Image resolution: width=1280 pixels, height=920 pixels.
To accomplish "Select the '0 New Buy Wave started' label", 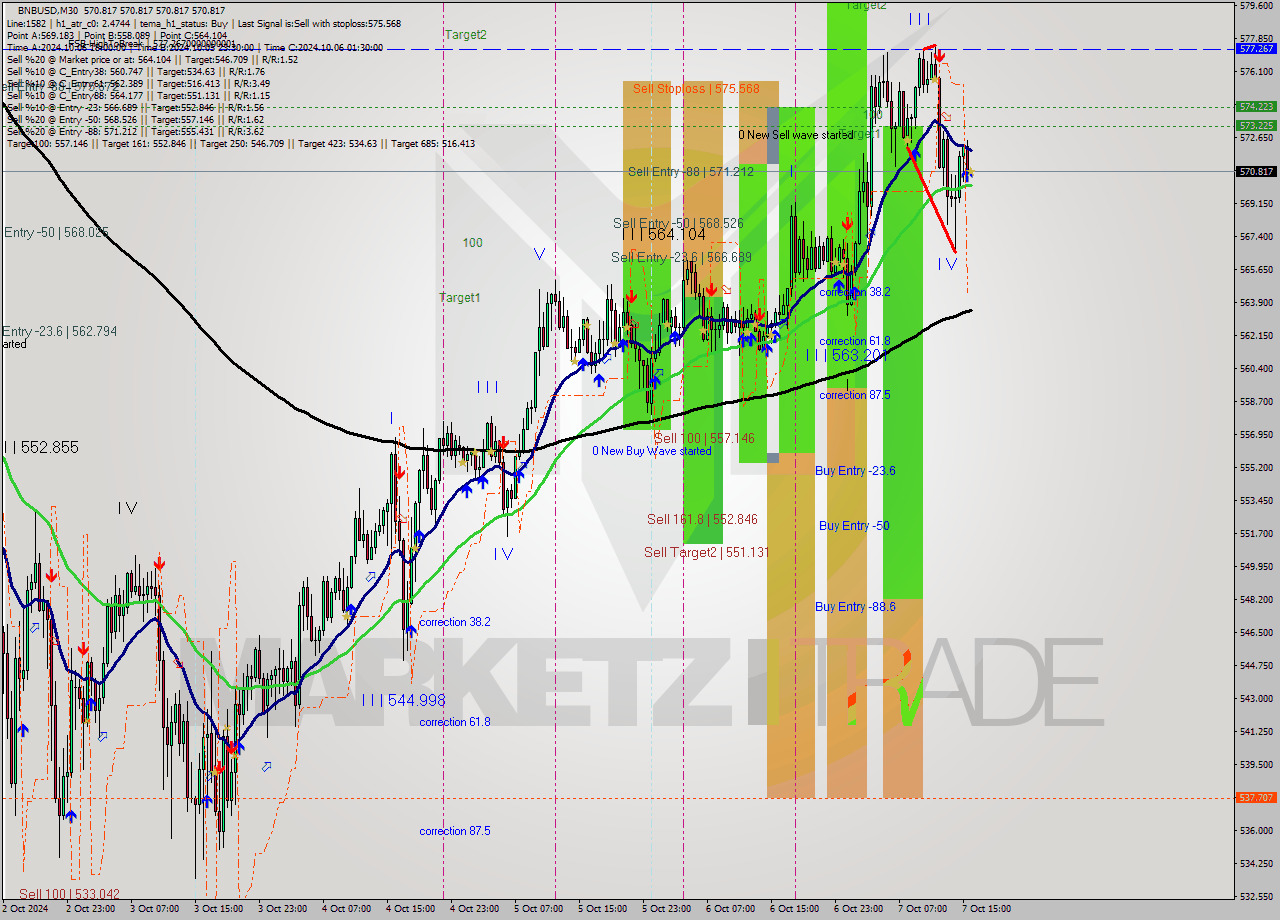I will (x=652, y=451).
